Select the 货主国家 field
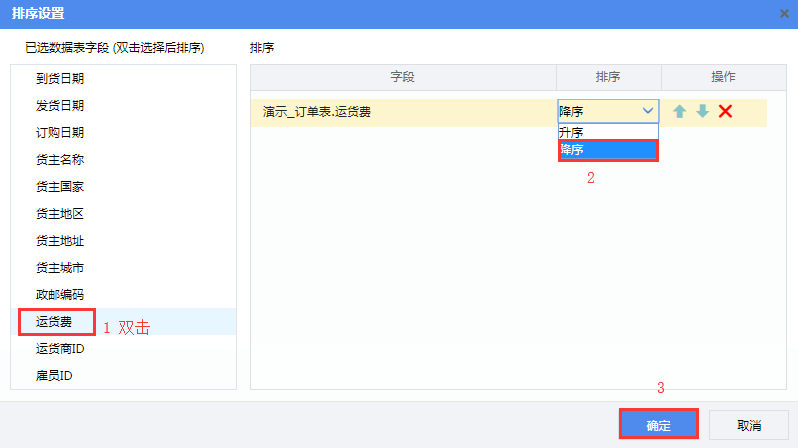 coord(60,186)
